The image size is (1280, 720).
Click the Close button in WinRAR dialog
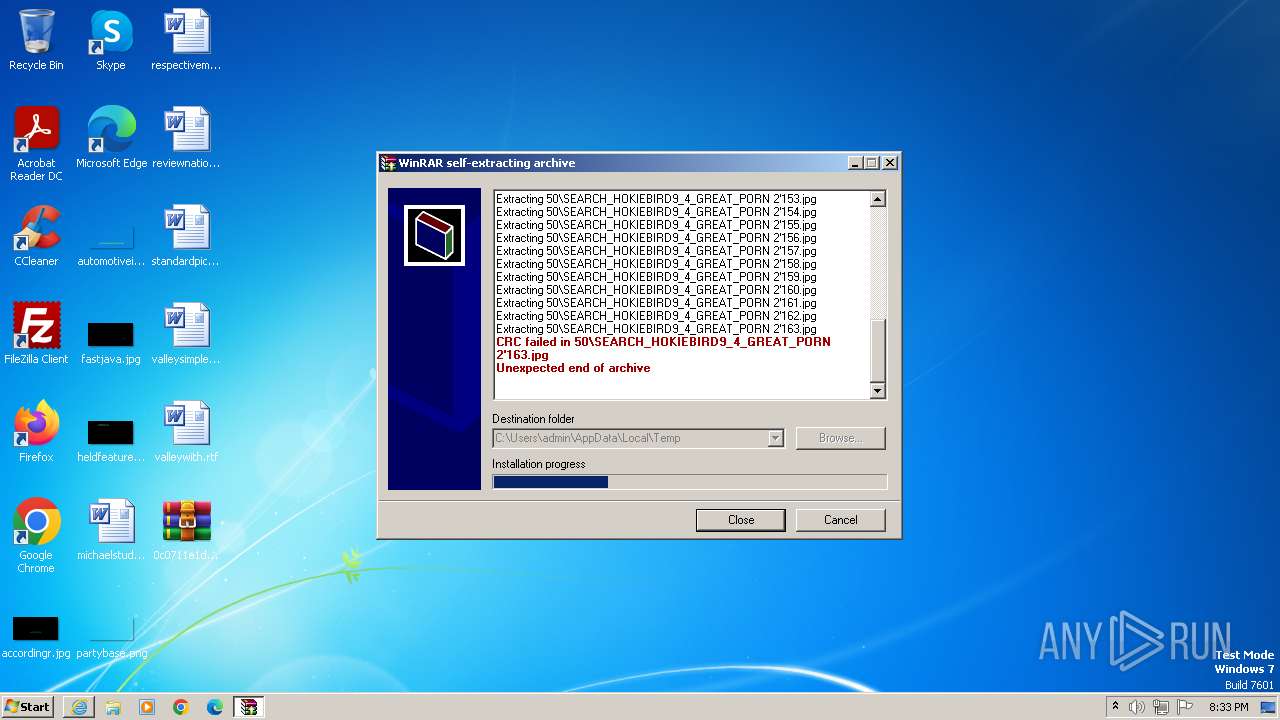pyautogui.click(x=741, y=519)
